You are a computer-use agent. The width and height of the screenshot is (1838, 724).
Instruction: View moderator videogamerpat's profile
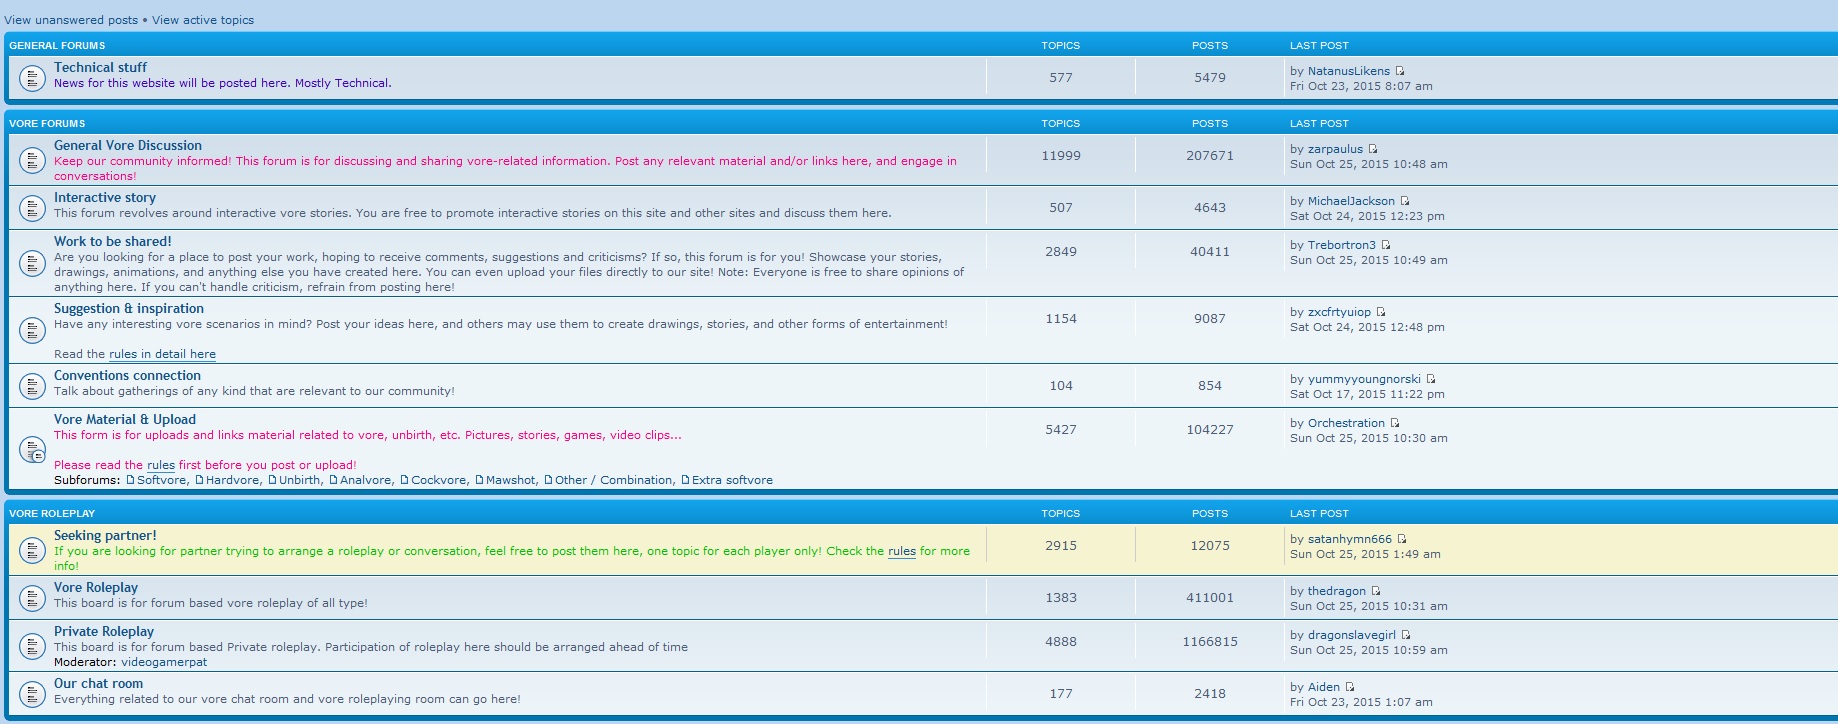[164, 662]
